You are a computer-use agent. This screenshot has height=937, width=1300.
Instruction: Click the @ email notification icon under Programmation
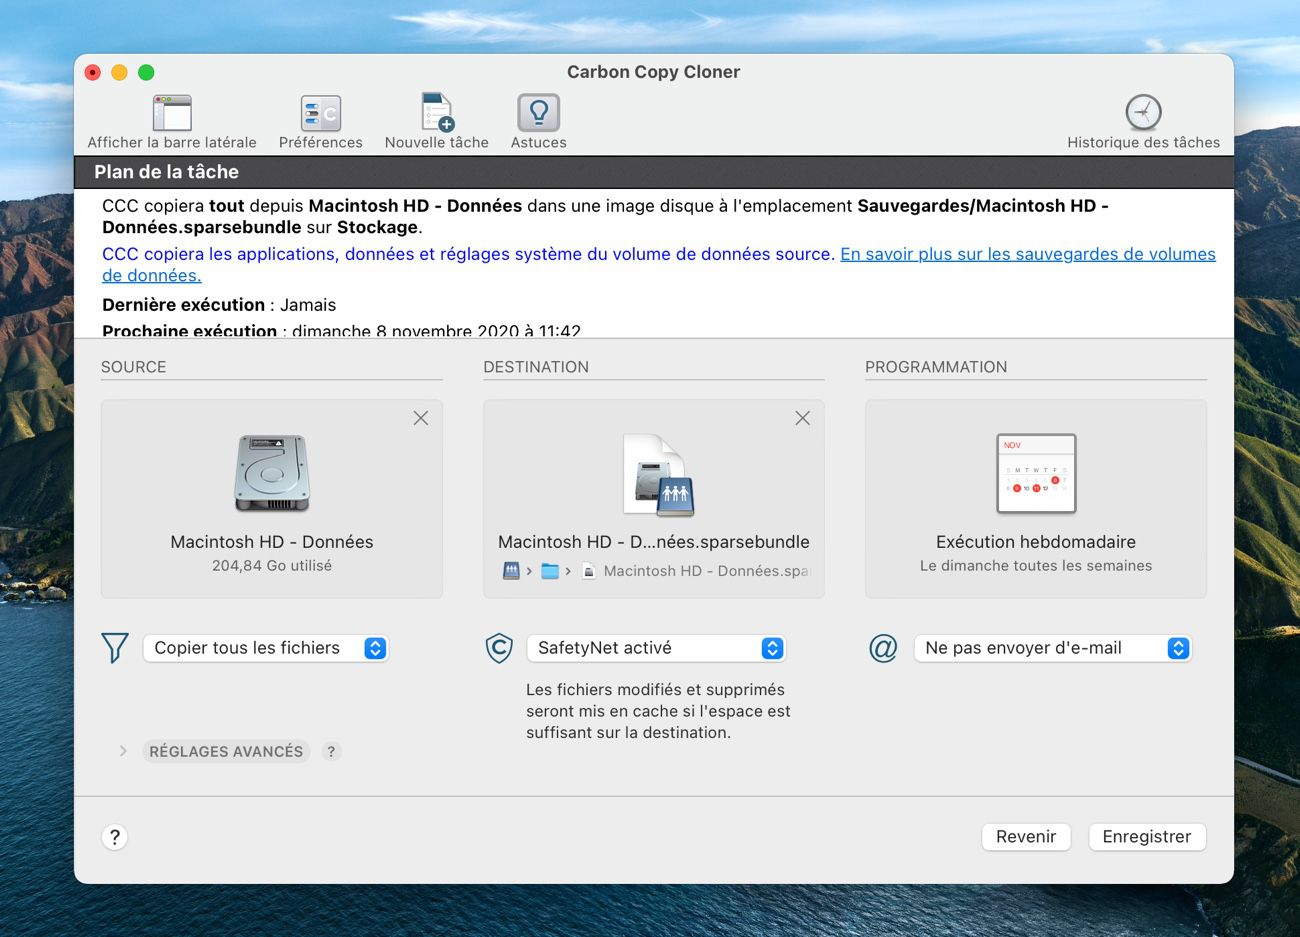click(x=881, y=648)
